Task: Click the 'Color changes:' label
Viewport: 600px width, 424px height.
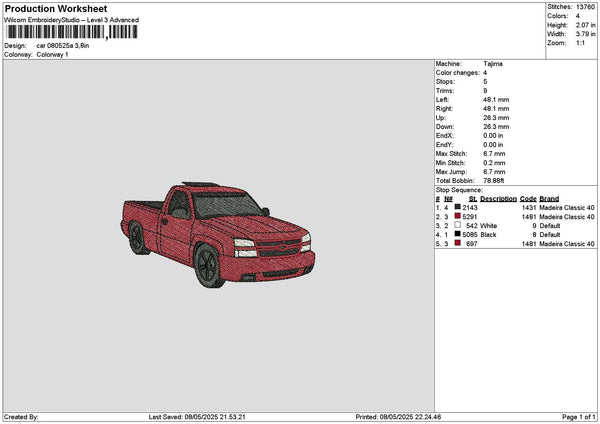Action: click(457, 73)
